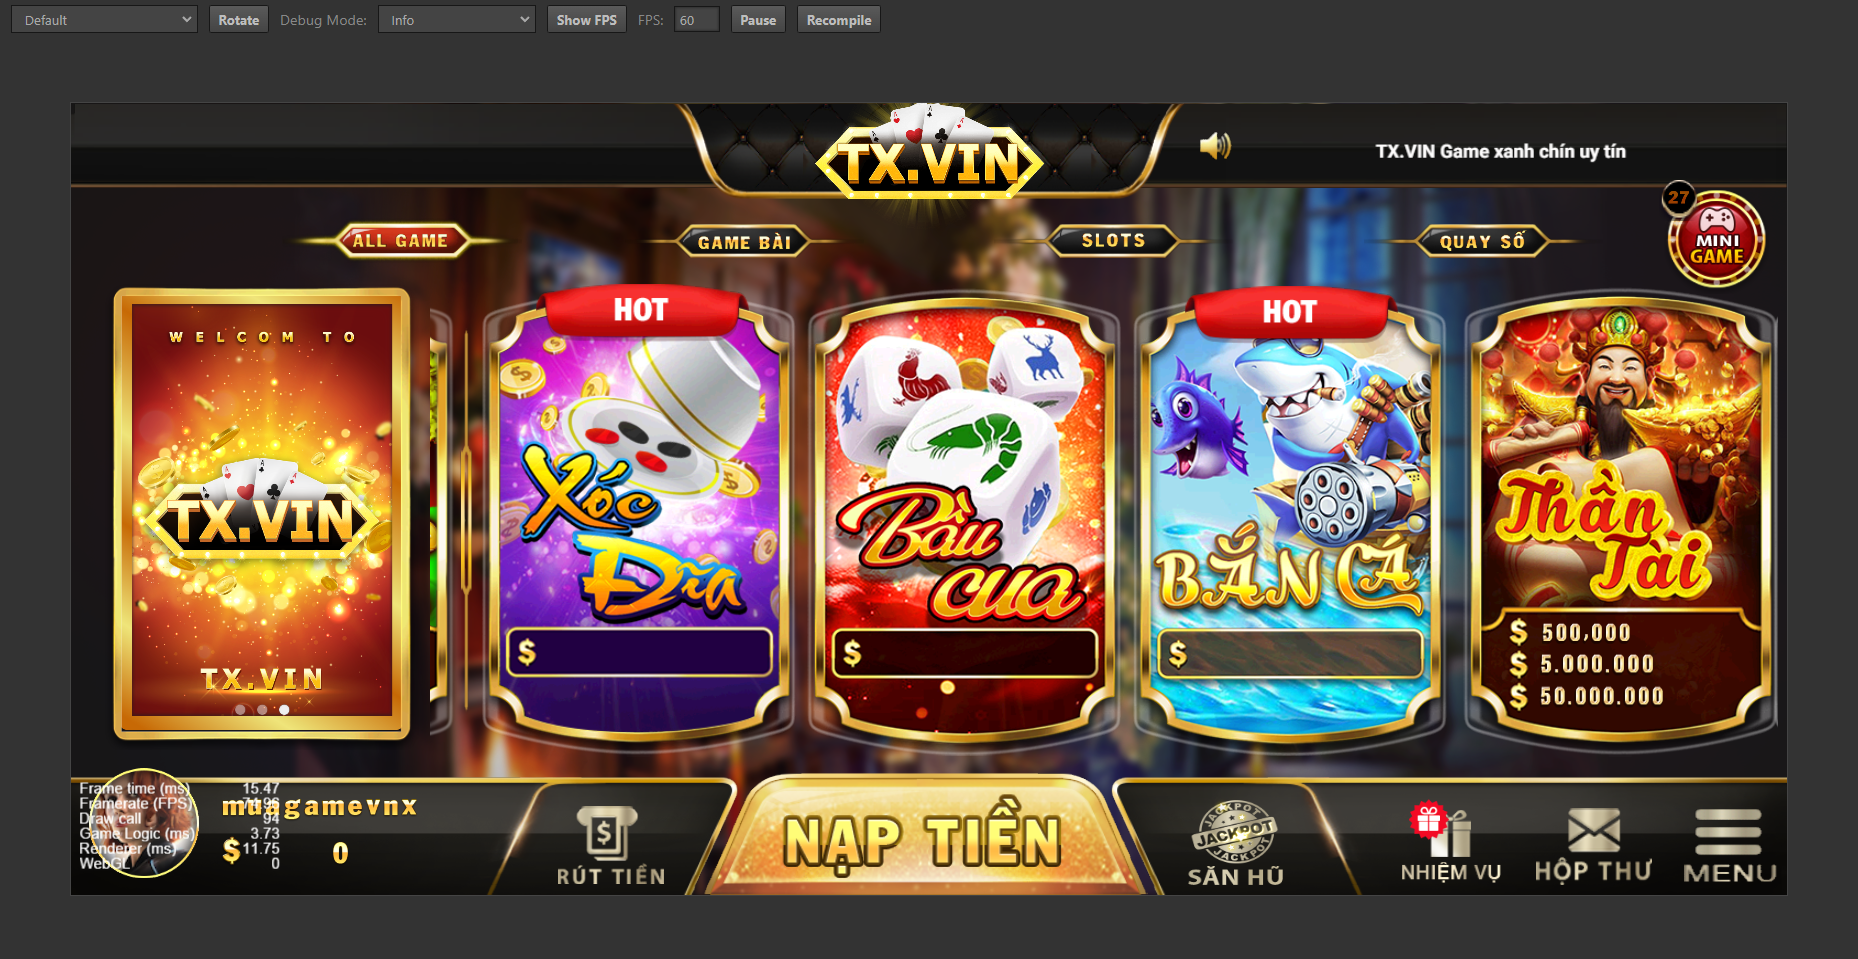Expand the Debug Mode Info dropdown
The image size is (1858, 959).
pos(457,20)
